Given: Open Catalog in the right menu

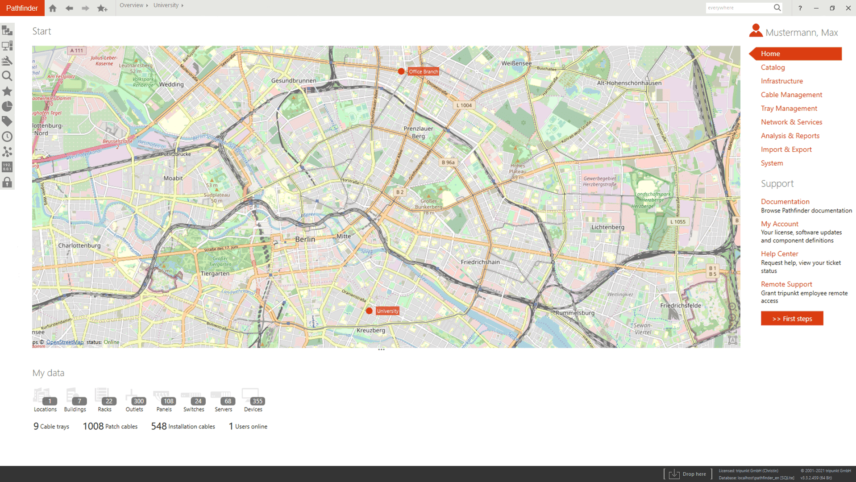Looking at the screenshot, I should [x=773, y=67].
